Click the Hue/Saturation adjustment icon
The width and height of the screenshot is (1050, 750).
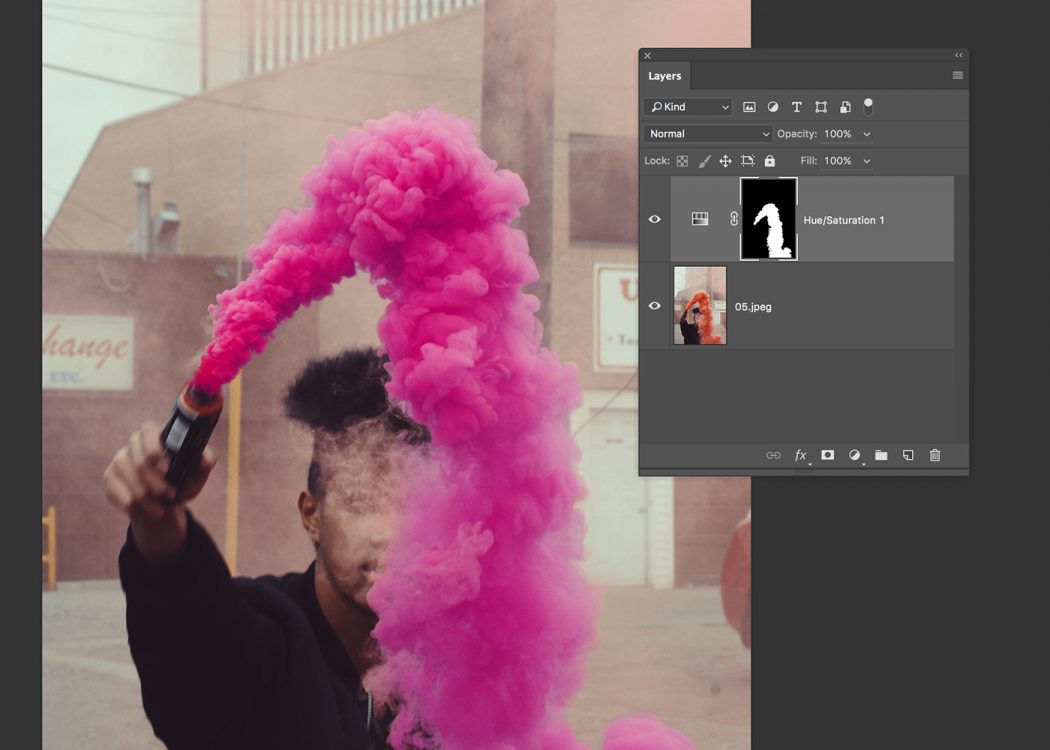[x=700, y=219]
